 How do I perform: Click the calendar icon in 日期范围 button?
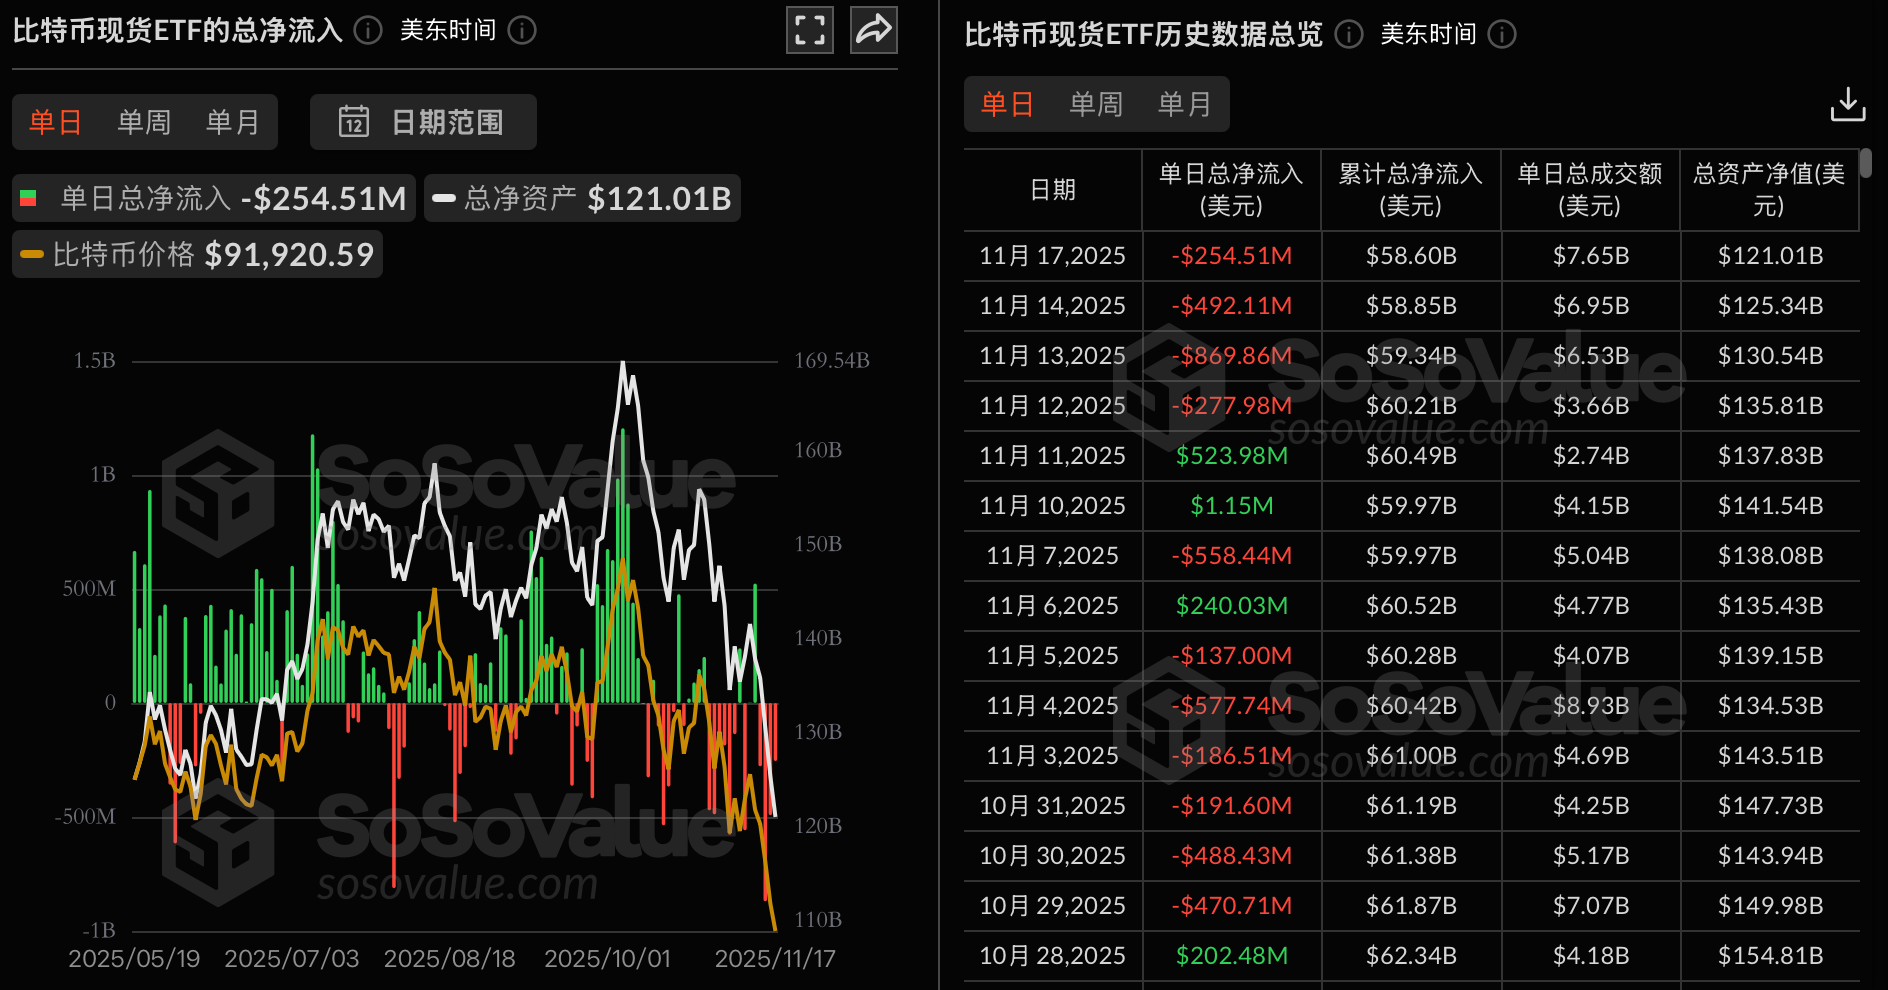click(x=354, y=122)
